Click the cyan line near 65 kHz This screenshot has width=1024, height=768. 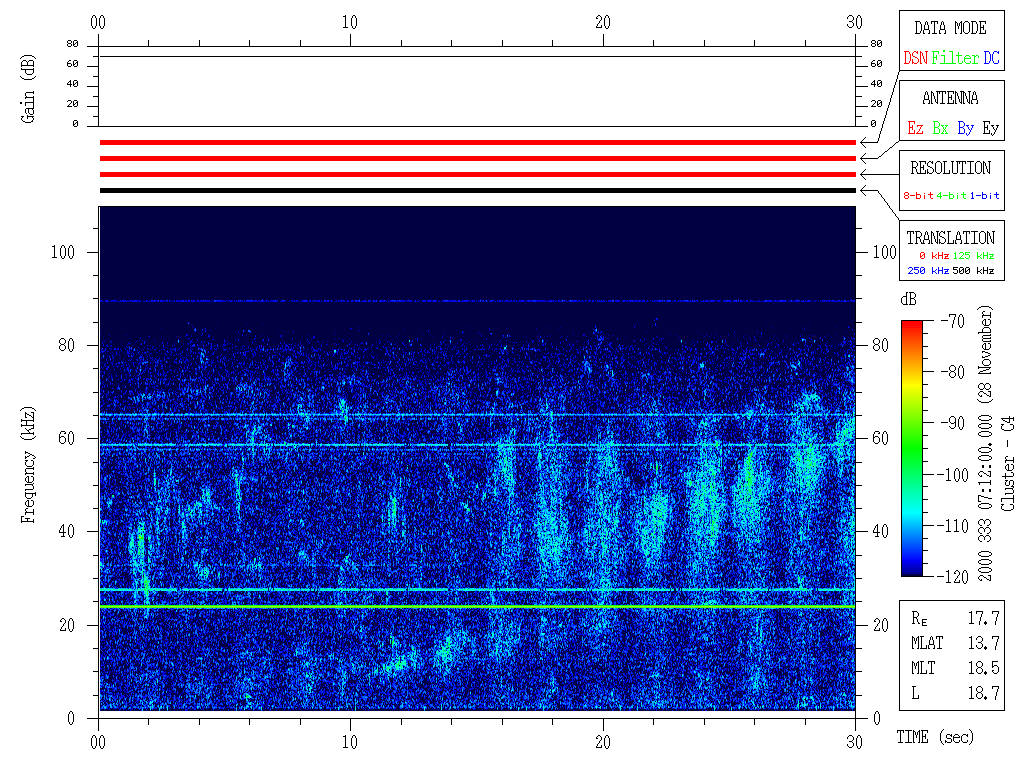pos(477,415)
